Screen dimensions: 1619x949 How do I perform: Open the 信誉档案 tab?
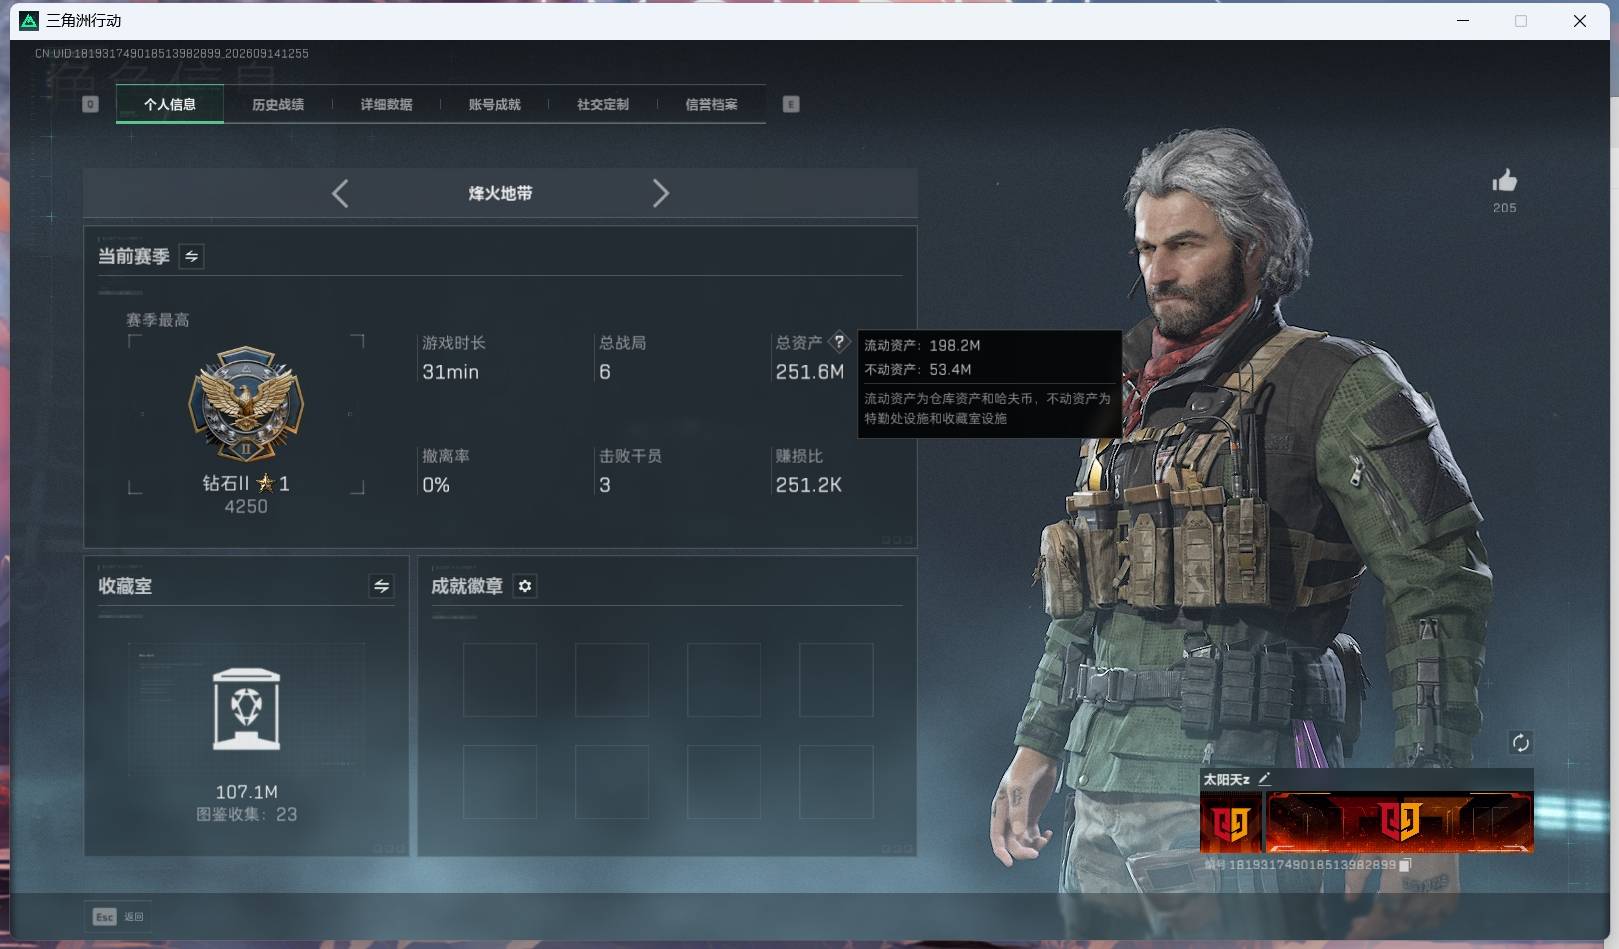711,104
